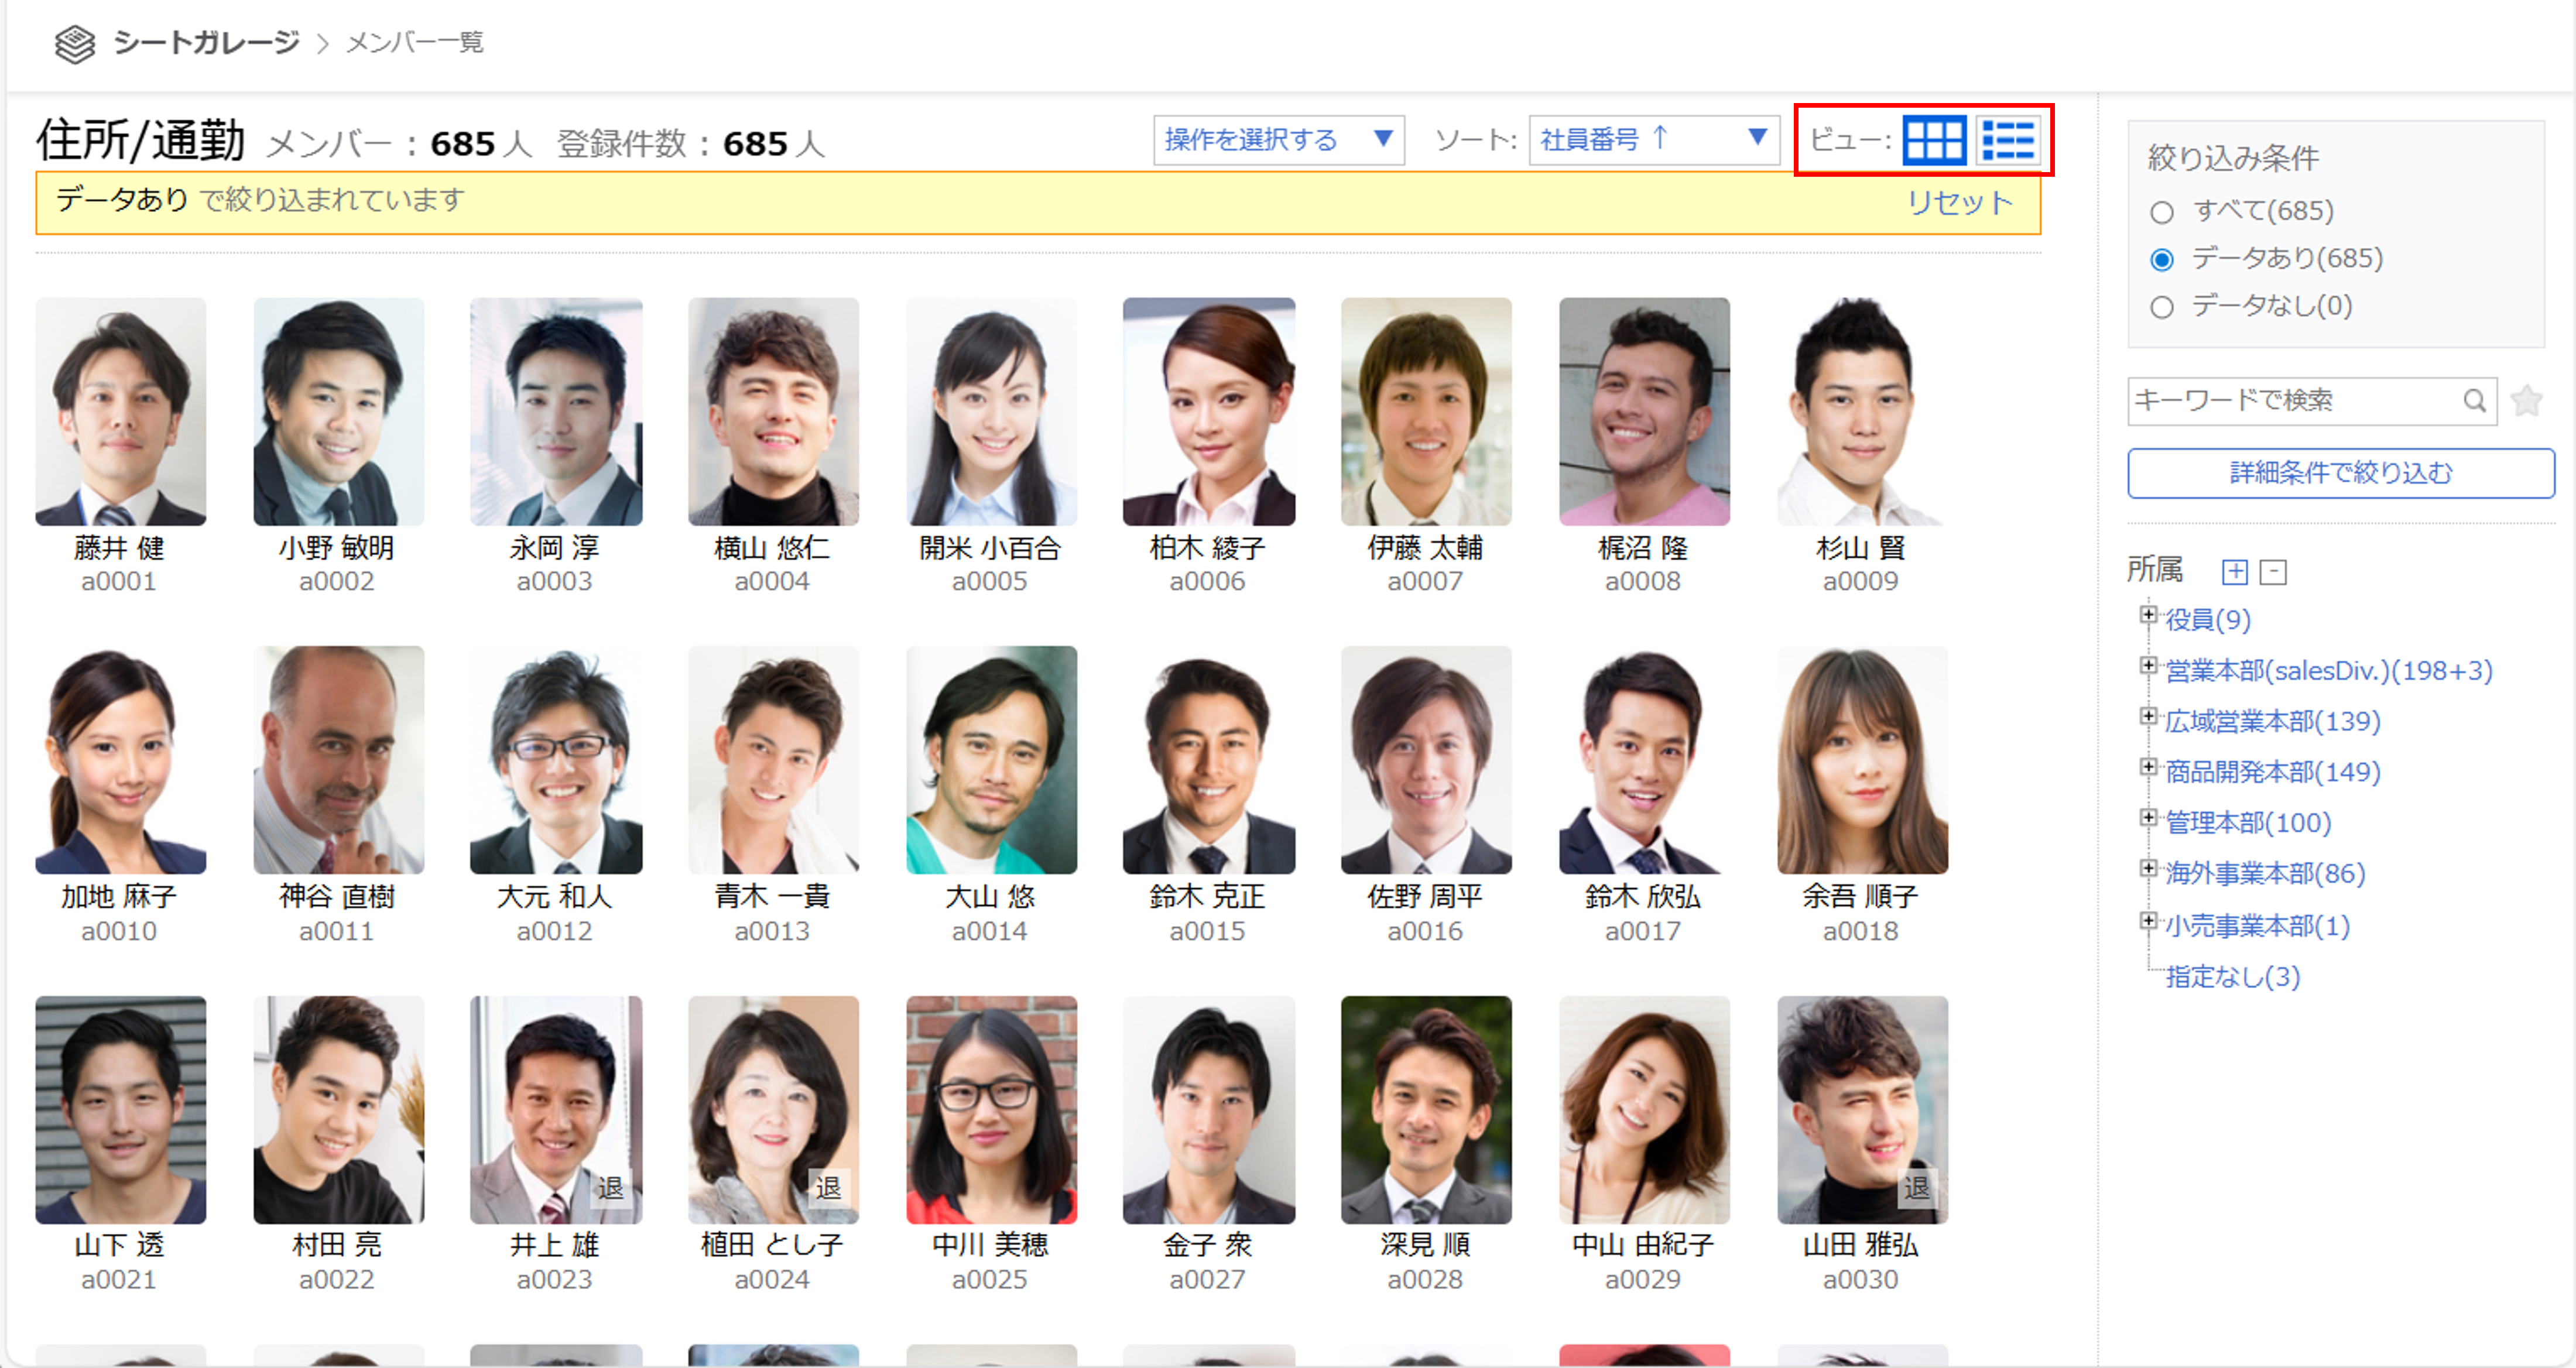Image resolution: width=2576 pixels, height=1368 pixels.
Task: Collapse all departments with minus icon
Action: tap(2274, 572)
